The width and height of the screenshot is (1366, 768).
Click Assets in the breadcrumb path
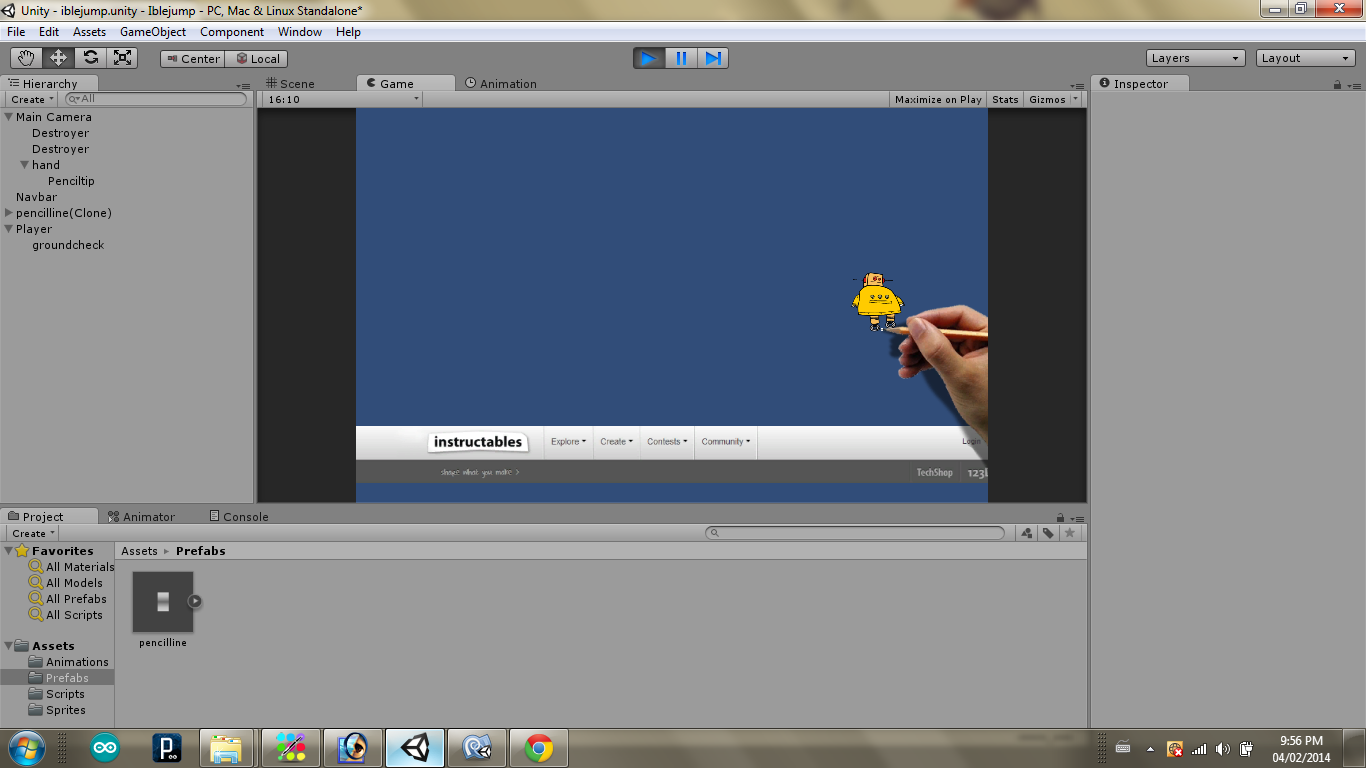(139, 550)
